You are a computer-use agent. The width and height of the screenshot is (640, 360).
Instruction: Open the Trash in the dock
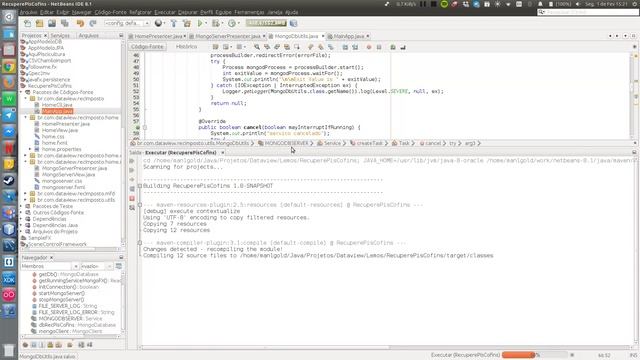click(9, 350)
